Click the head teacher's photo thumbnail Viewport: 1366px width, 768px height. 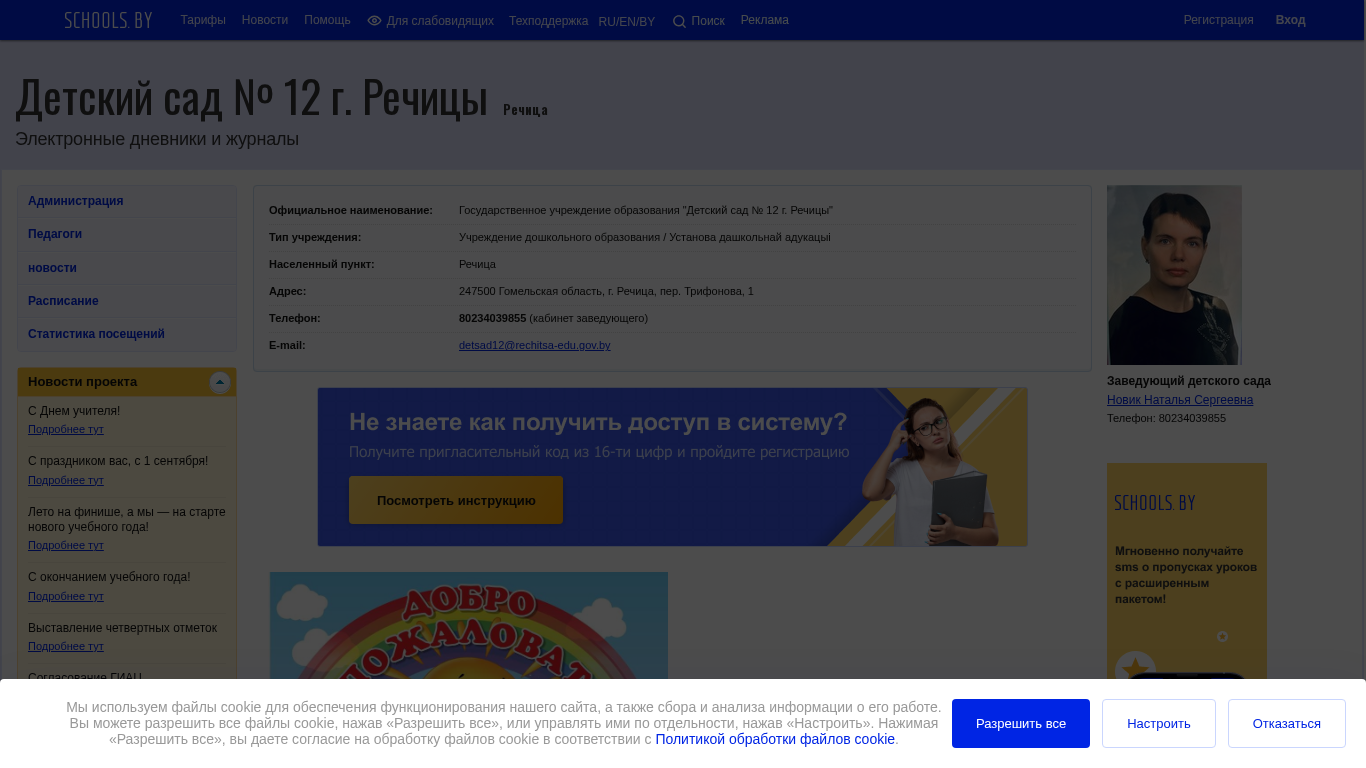tap(1174, 275)
